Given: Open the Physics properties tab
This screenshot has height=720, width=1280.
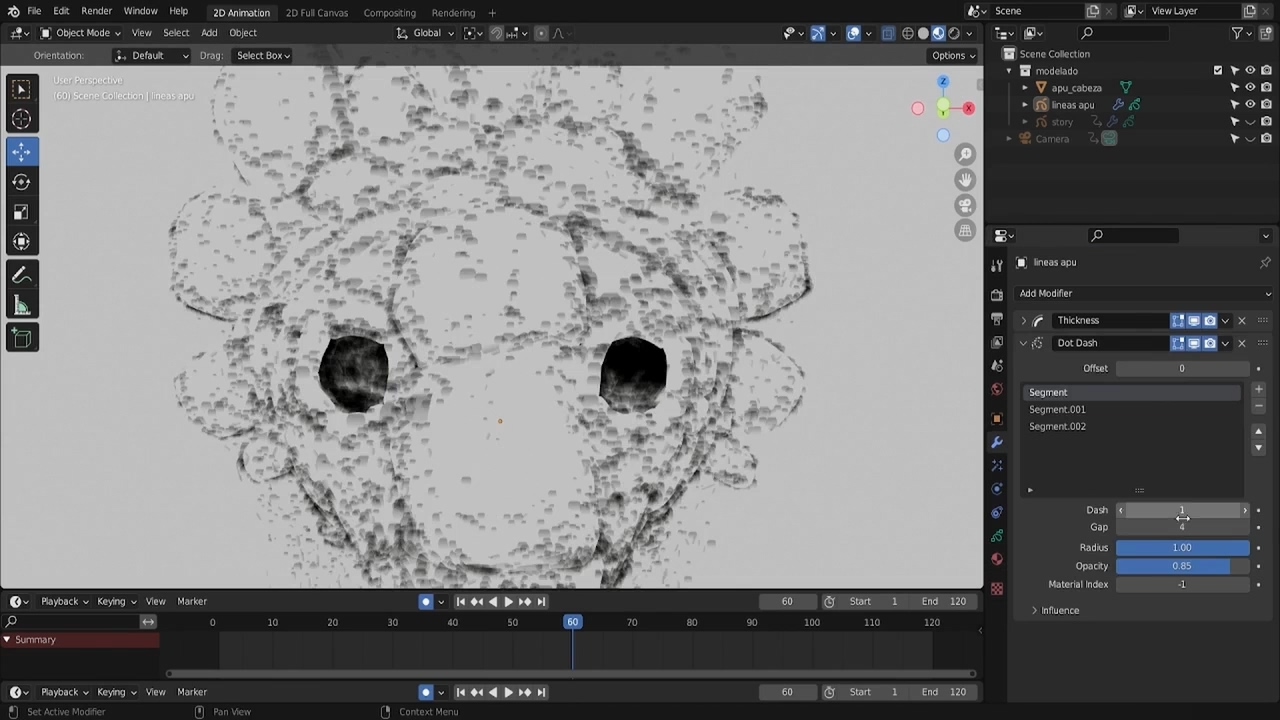Looking at the screenshot, I should tap(997, 489).
